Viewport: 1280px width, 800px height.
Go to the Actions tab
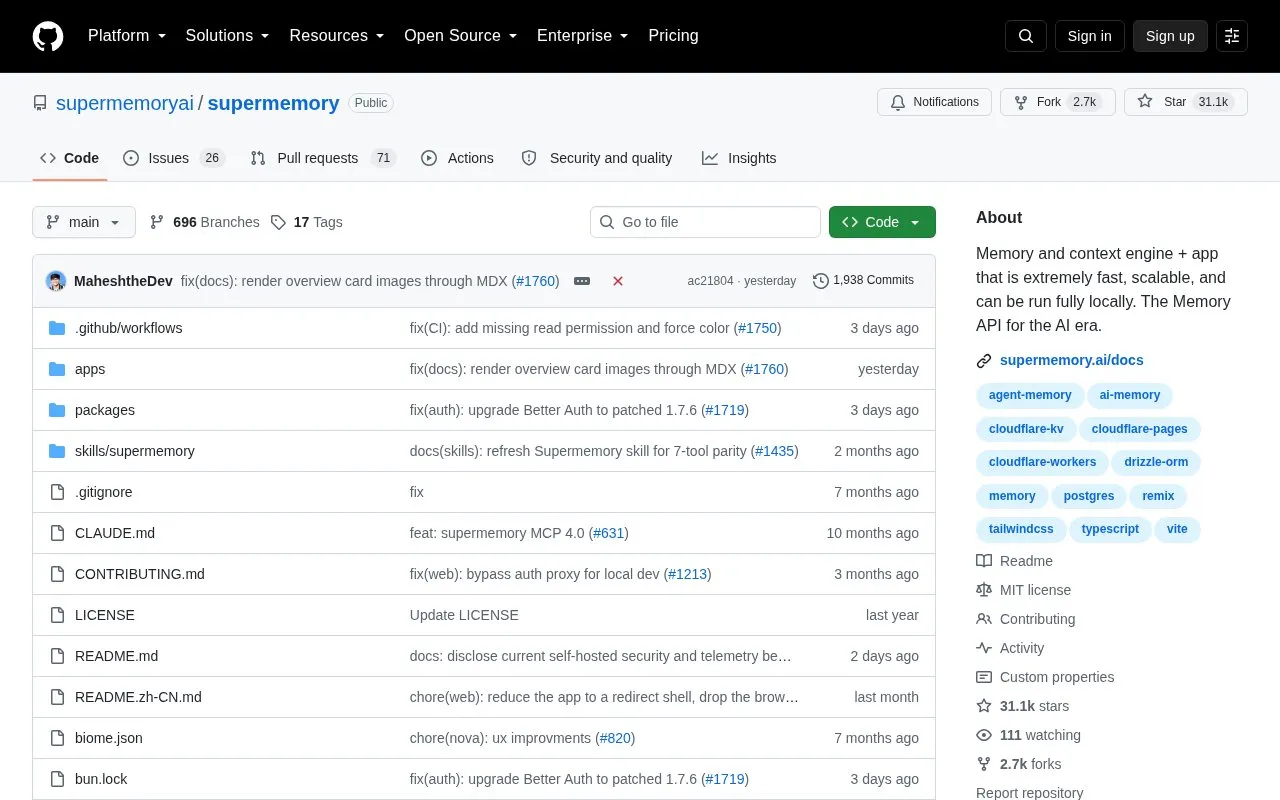point(458,158)
